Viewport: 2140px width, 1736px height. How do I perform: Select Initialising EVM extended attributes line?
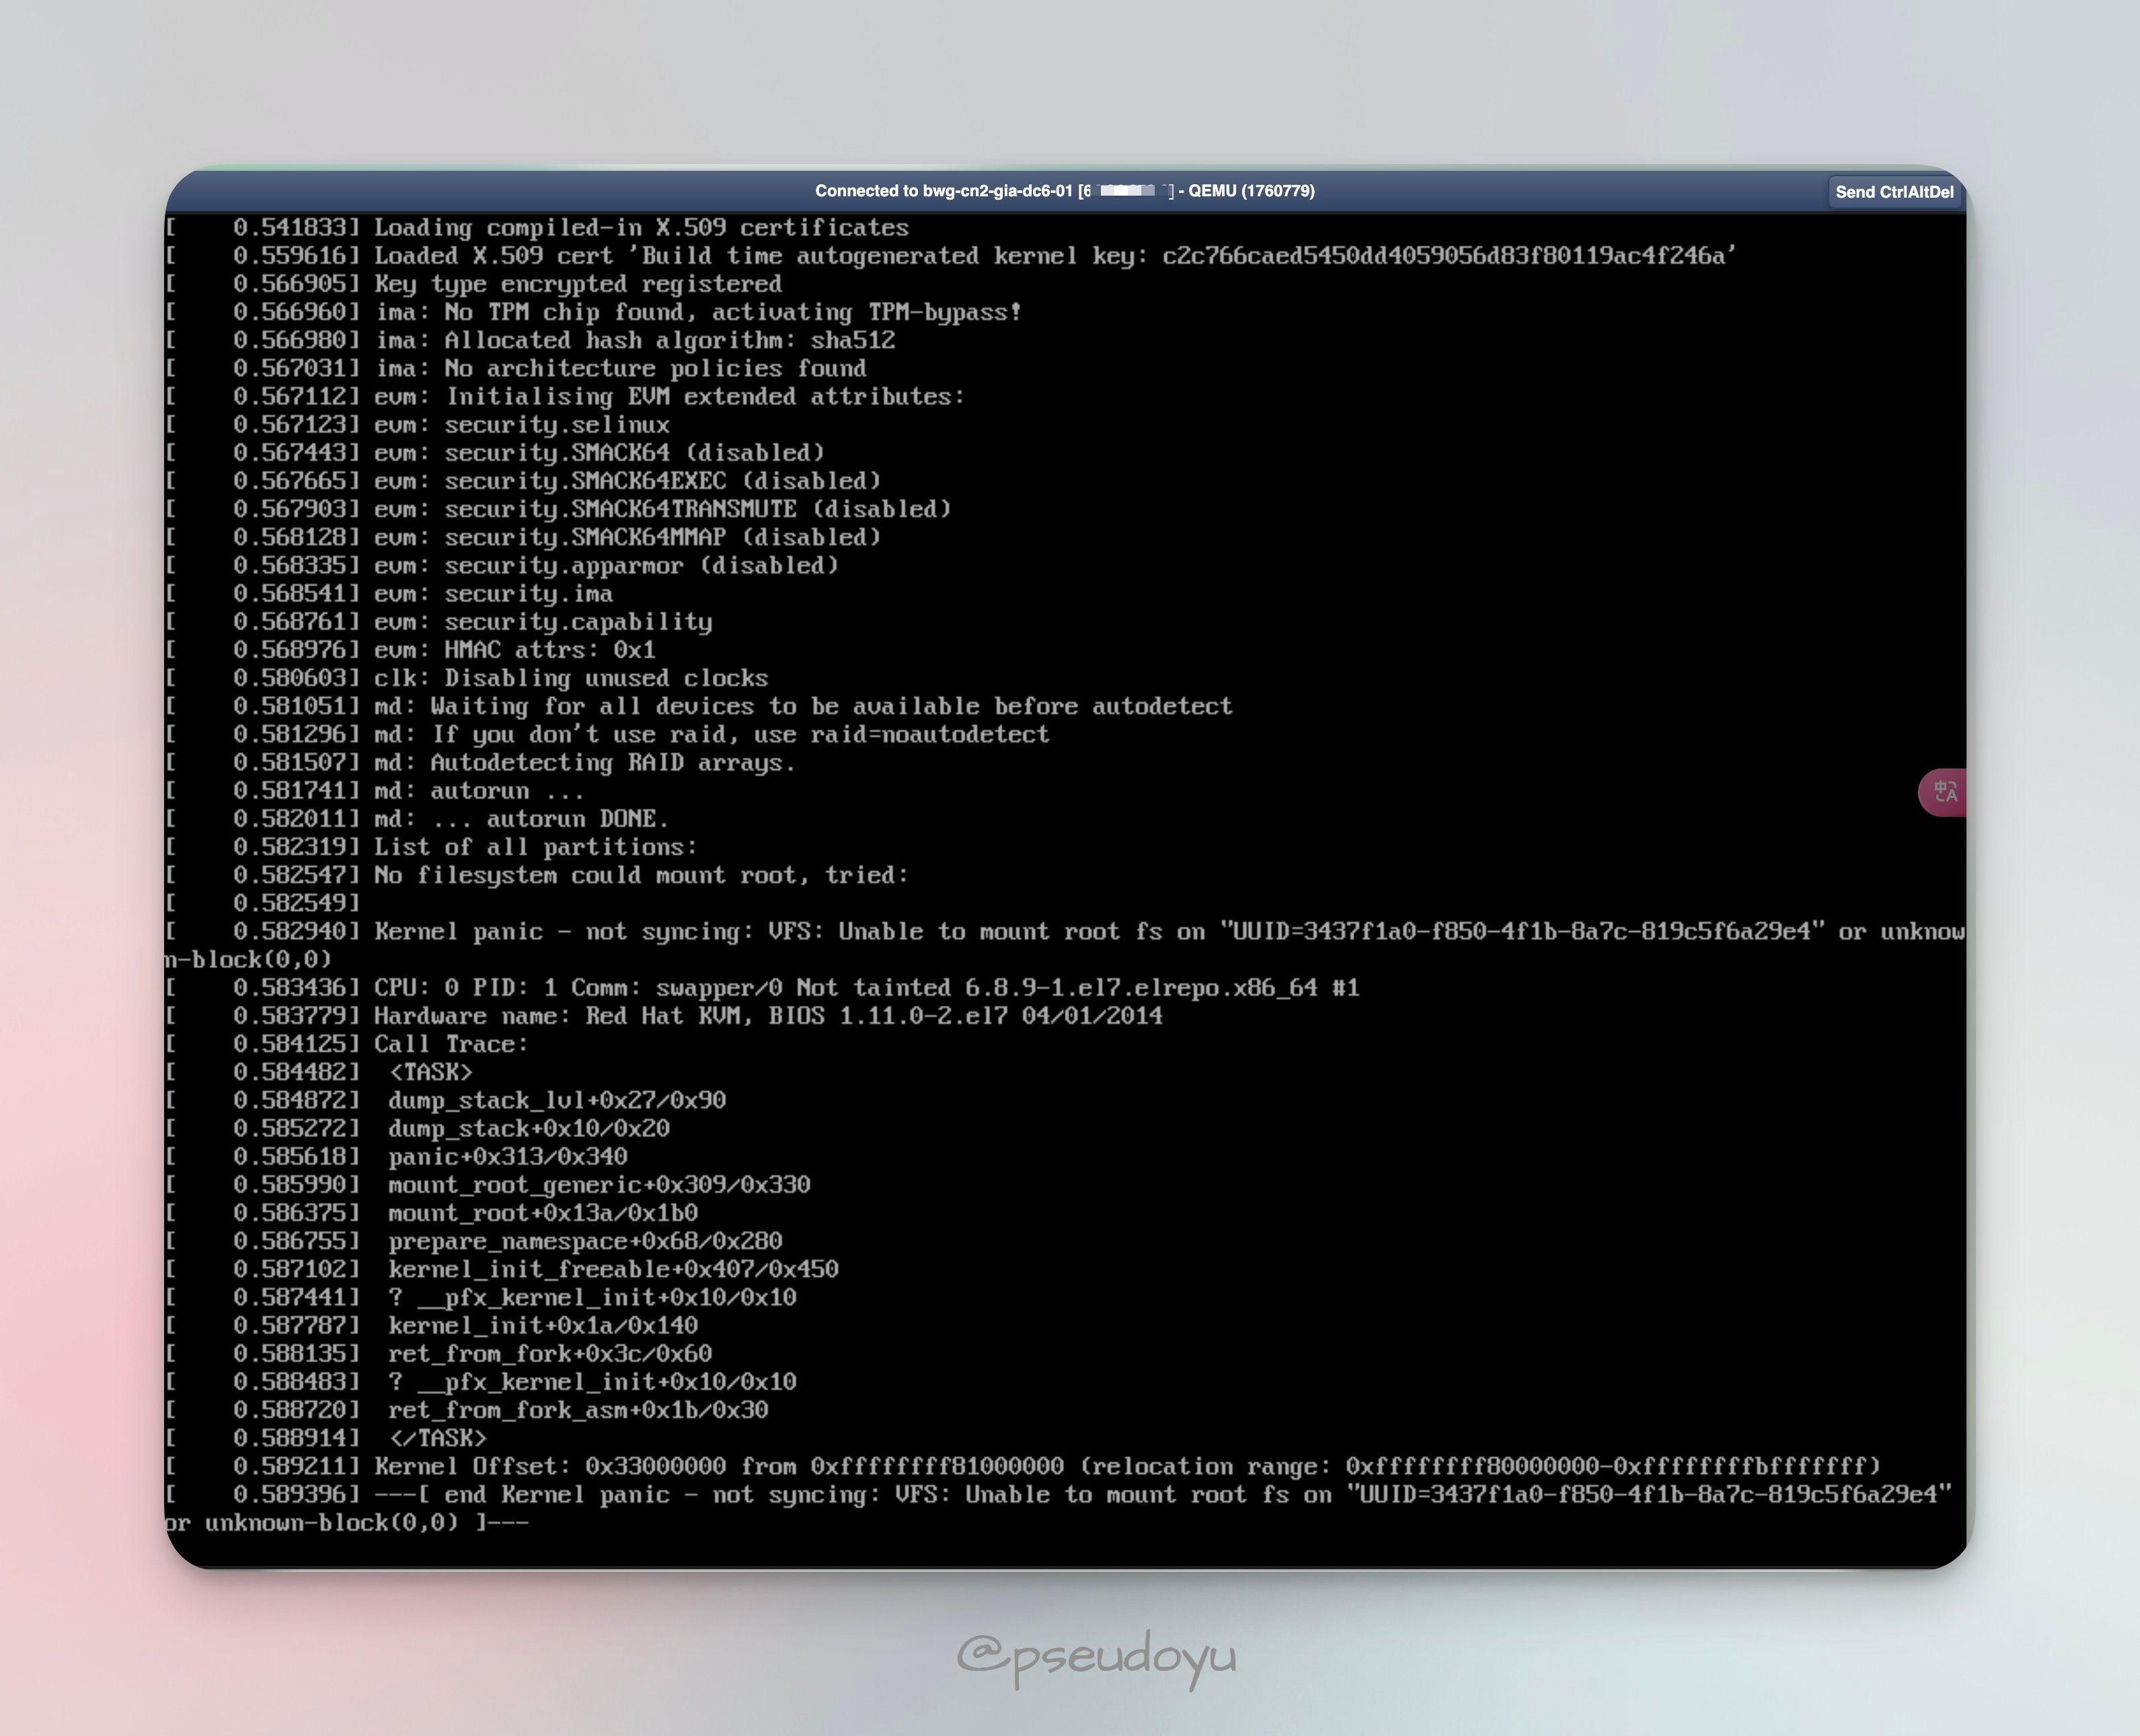click(566, 396)
